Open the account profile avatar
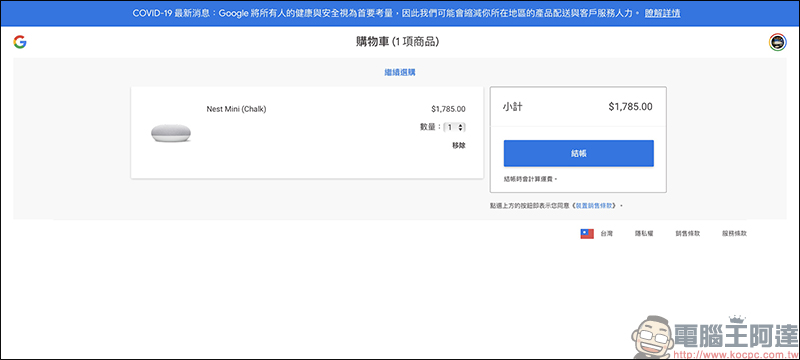The height and width of the screenshot is (360, 800). coord(778,42)
